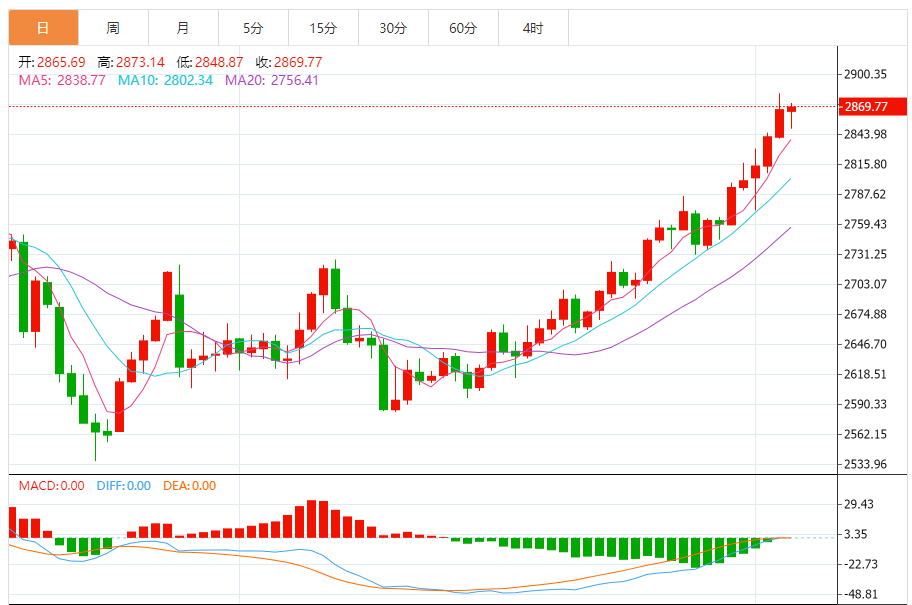This screenshot has width=912, height=605.
Task: Click the 2731.25 price axis label
Action: click(865, 254)
